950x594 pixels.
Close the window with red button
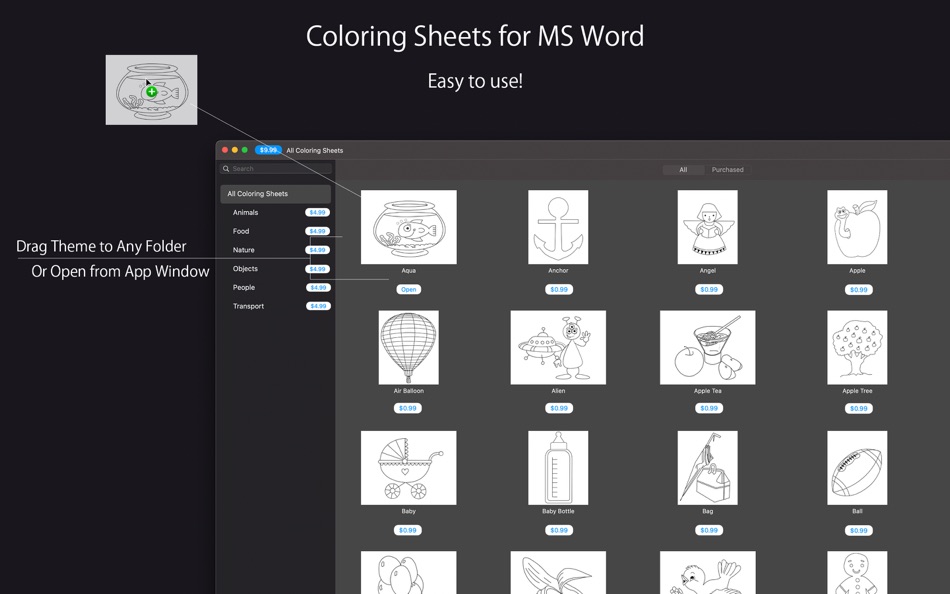(225, 150)
